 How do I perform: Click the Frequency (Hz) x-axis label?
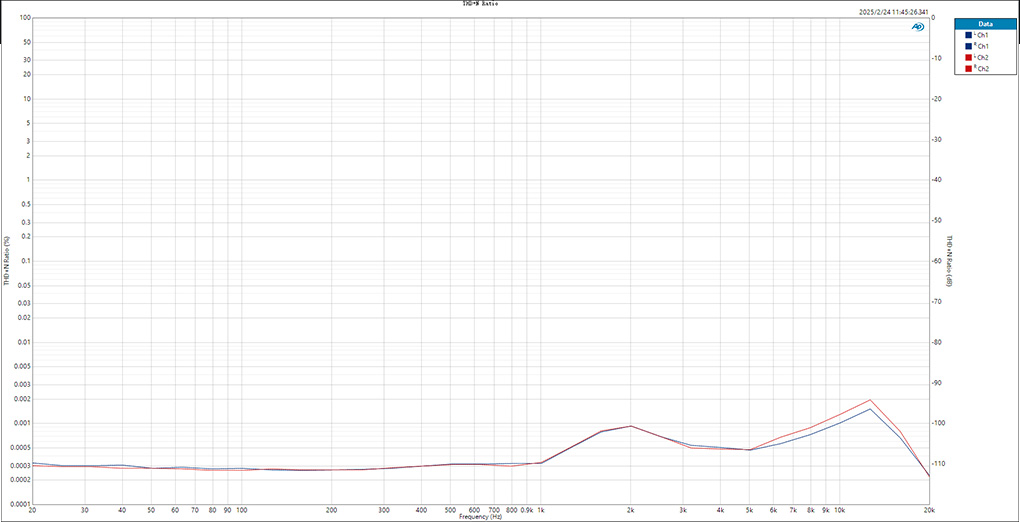(480, 517)
